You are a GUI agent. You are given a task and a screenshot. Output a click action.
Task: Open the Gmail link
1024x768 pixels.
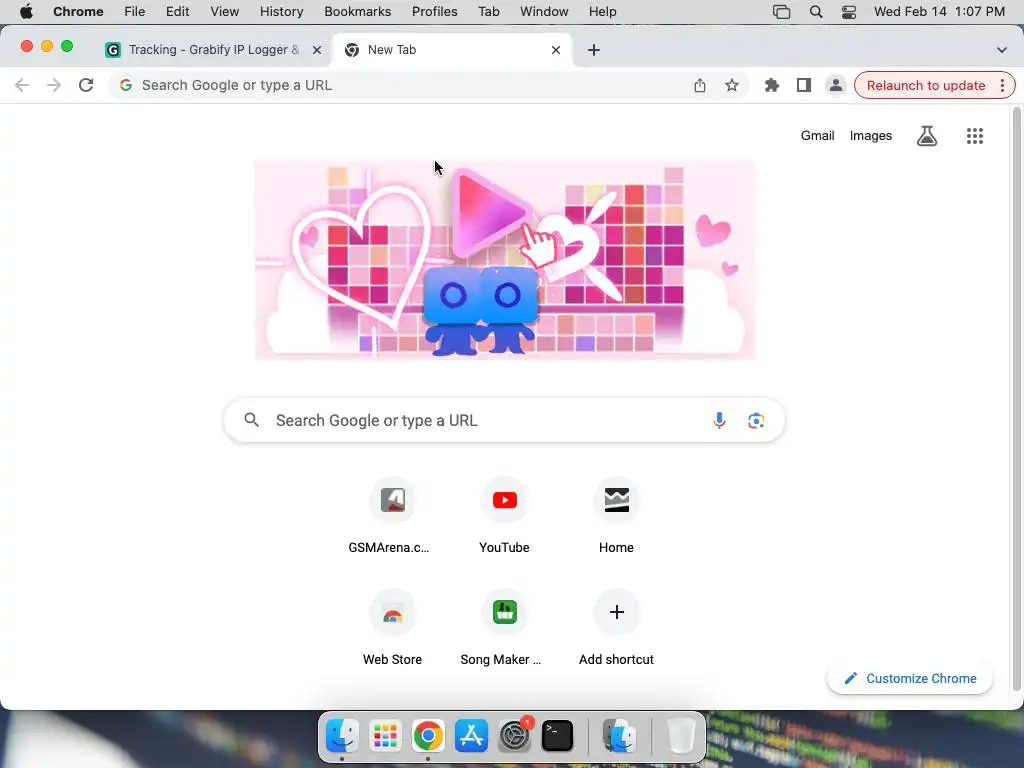818,136
